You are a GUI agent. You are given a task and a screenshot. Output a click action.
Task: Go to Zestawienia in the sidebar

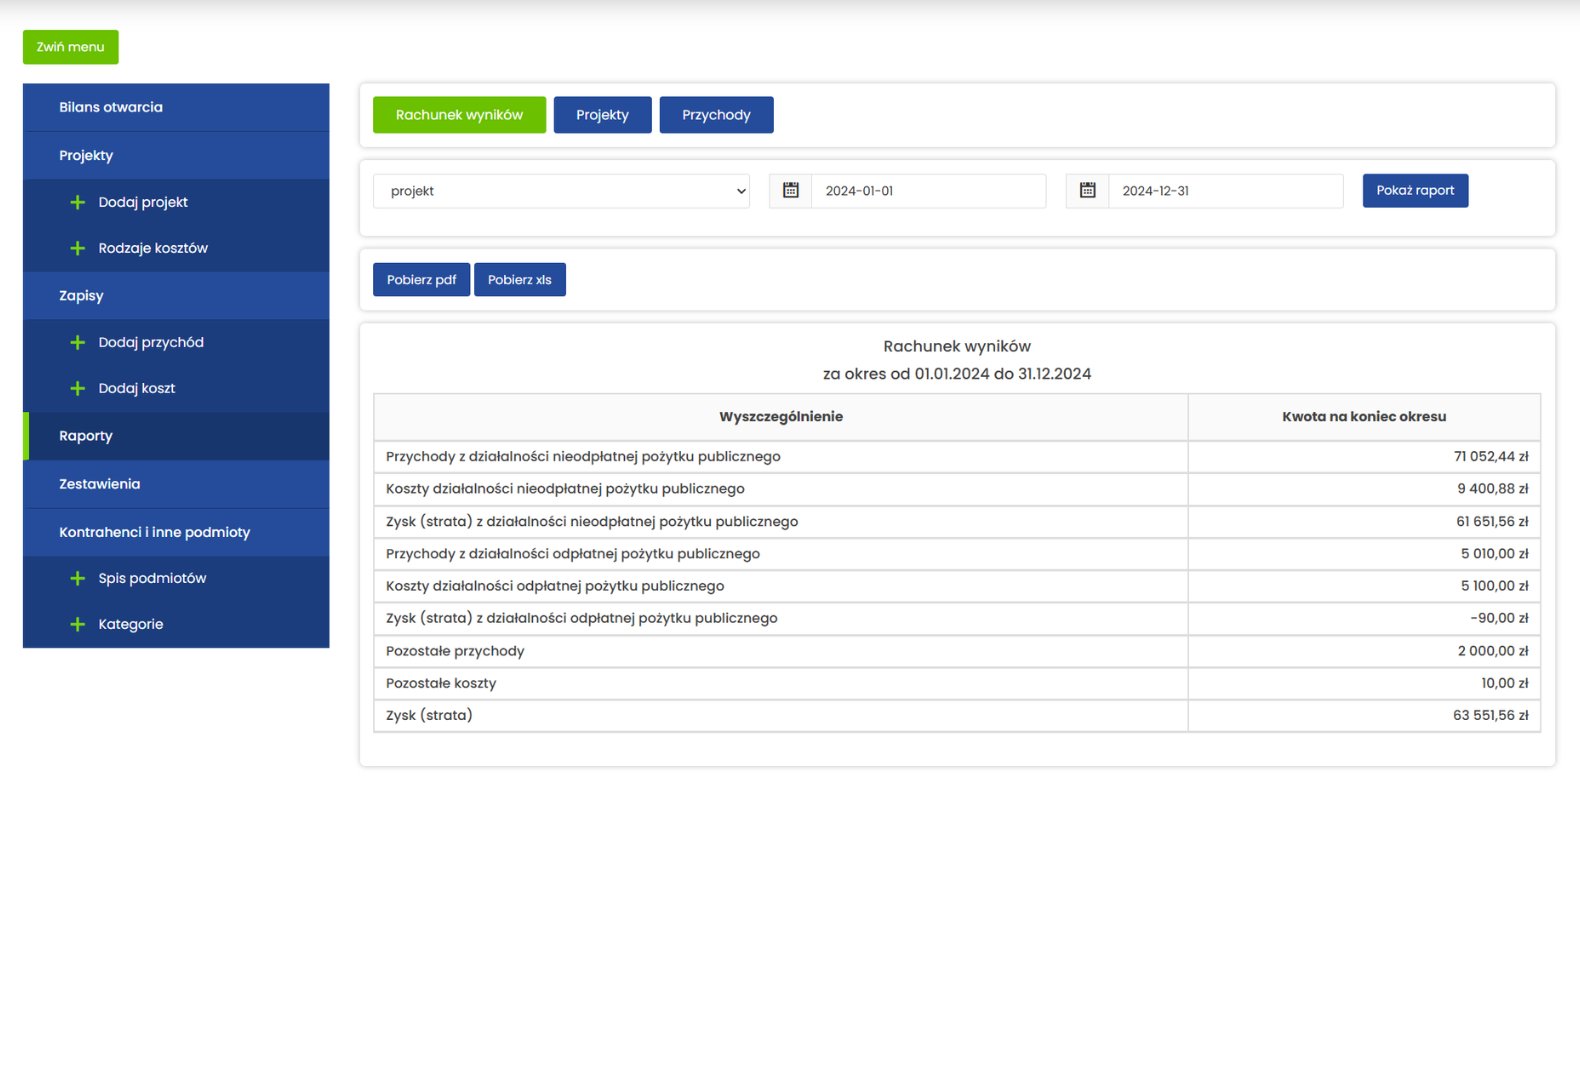99,484
